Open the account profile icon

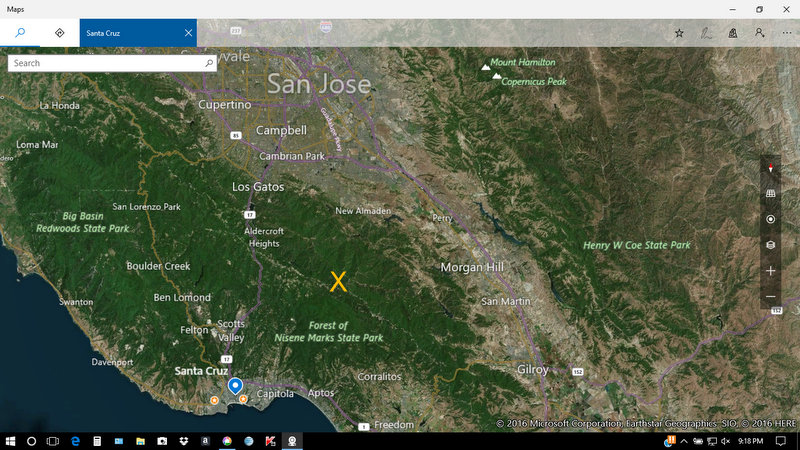[760, 33]
